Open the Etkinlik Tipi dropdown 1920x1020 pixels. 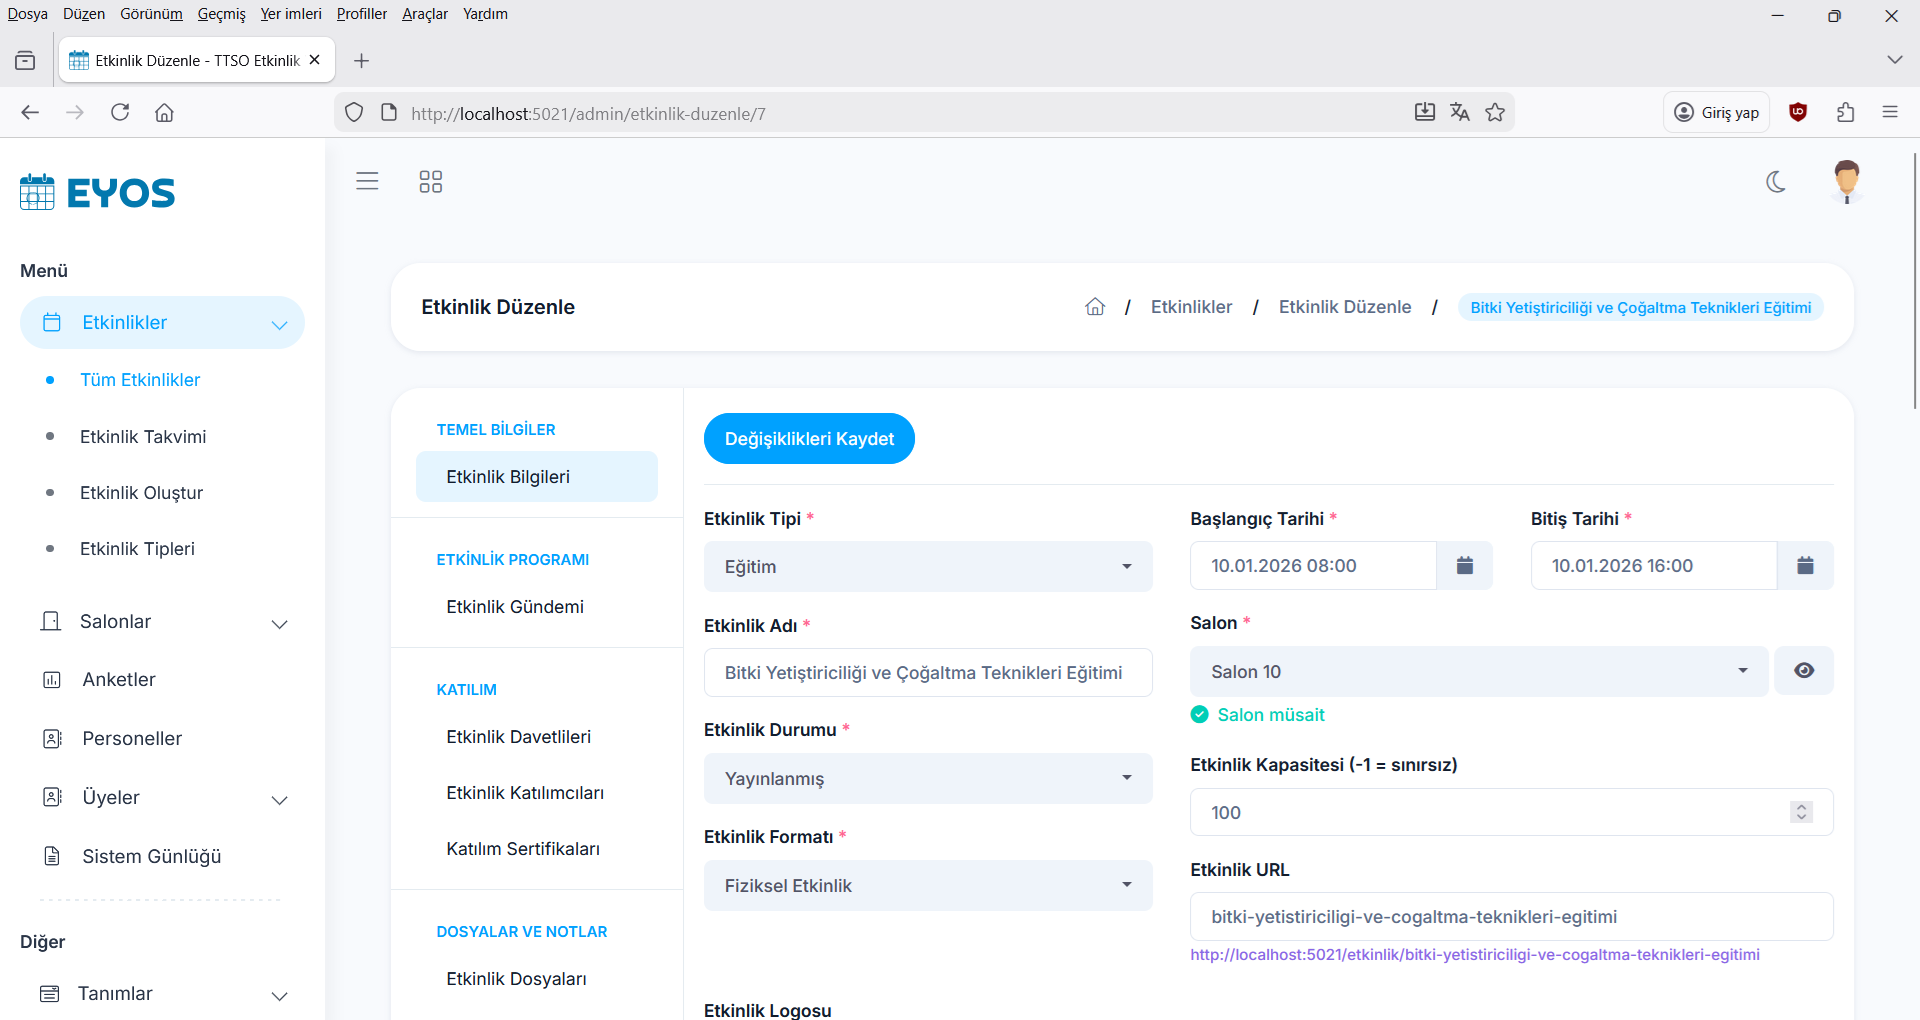pos(927,567)
